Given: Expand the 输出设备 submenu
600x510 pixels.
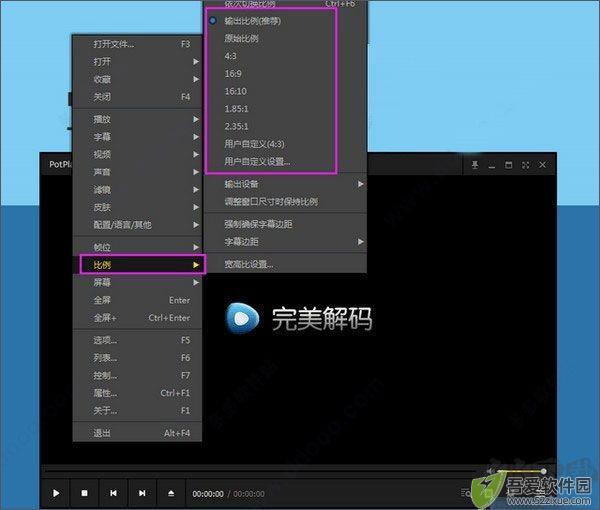Looking at the screenshot, I should point(285,184).
